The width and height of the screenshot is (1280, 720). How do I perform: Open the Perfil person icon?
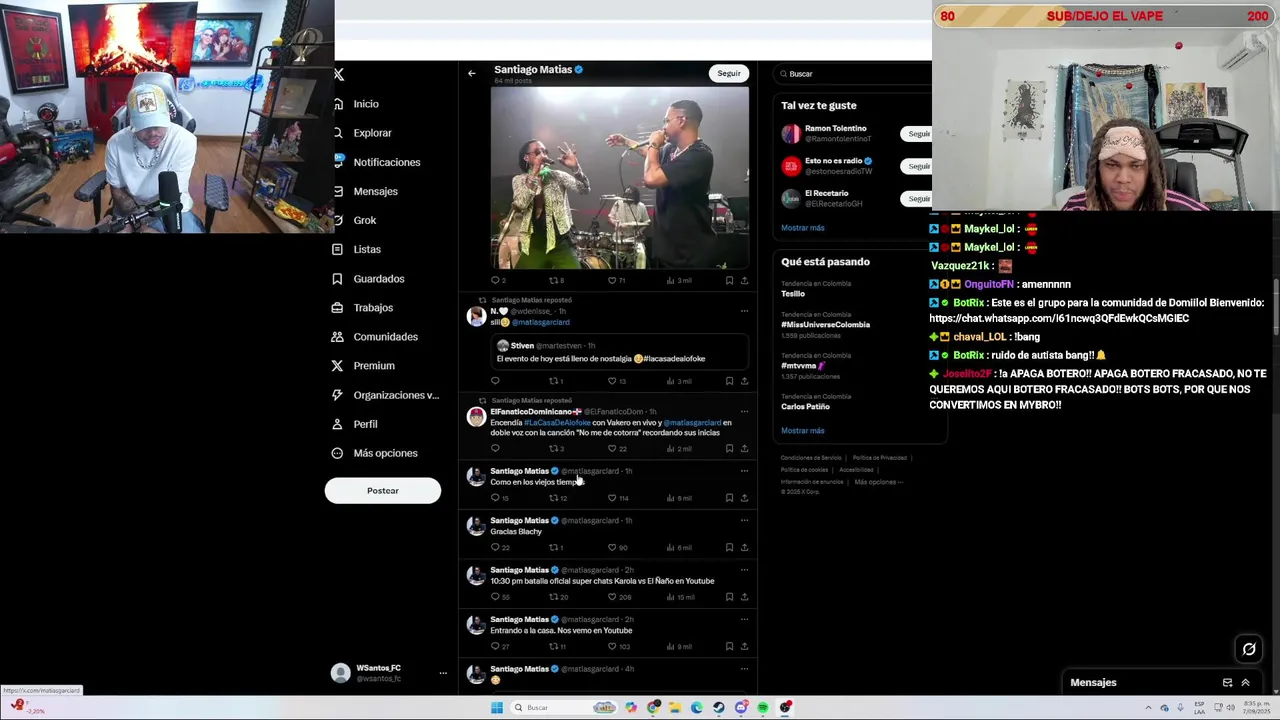tap(338, 424)
